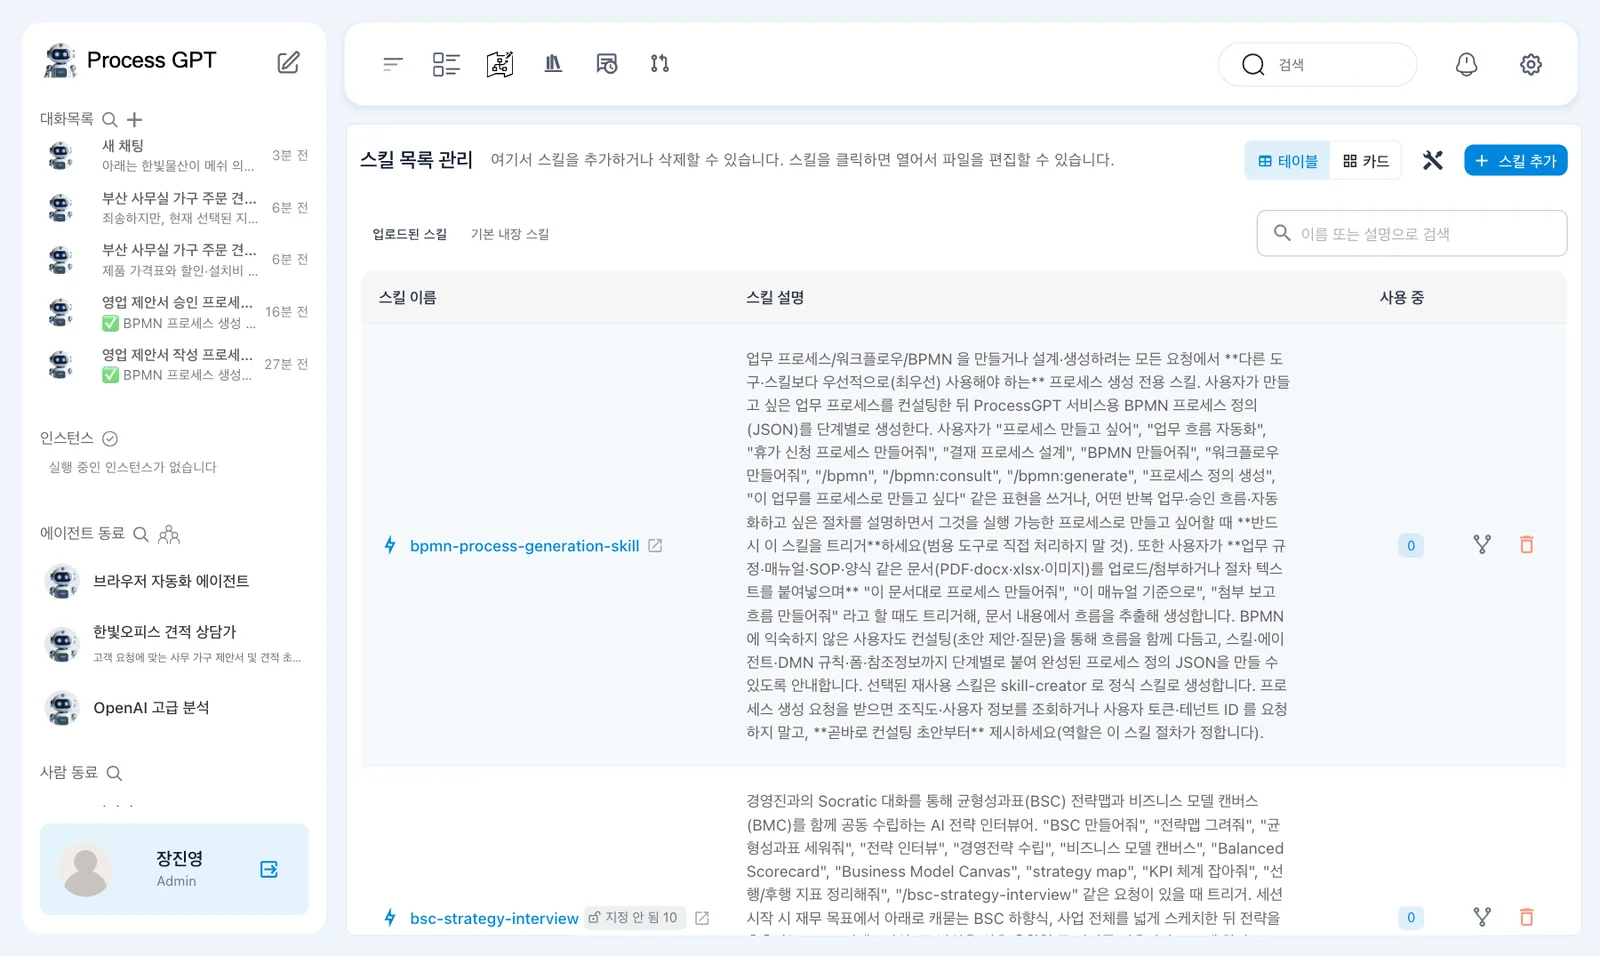Viewport: 1600px width, 956px height.
Task: Switch to 테이블 view
Action: [1288, 160]
